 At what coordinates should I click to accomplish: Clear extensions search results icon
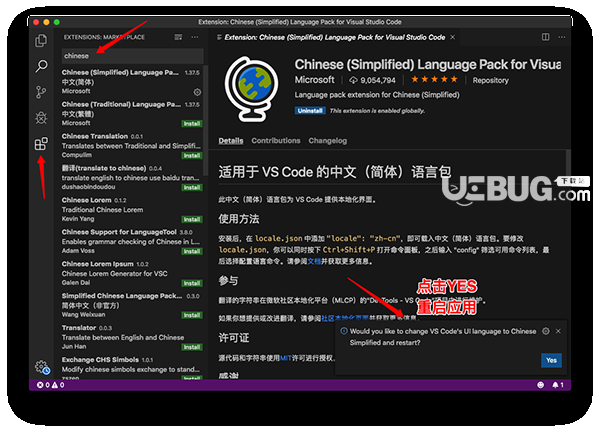click(x=178, y=37)
